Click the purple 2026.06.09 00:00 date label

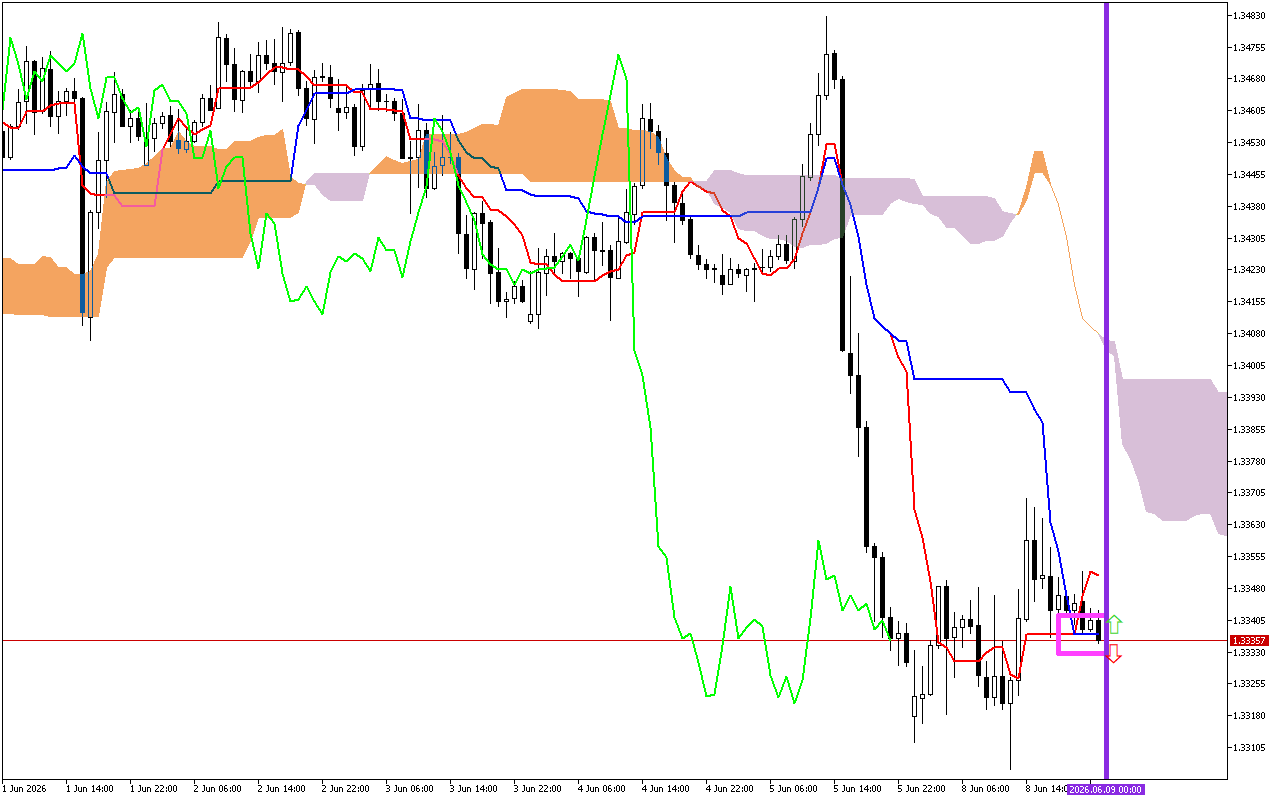(1105, 789)
